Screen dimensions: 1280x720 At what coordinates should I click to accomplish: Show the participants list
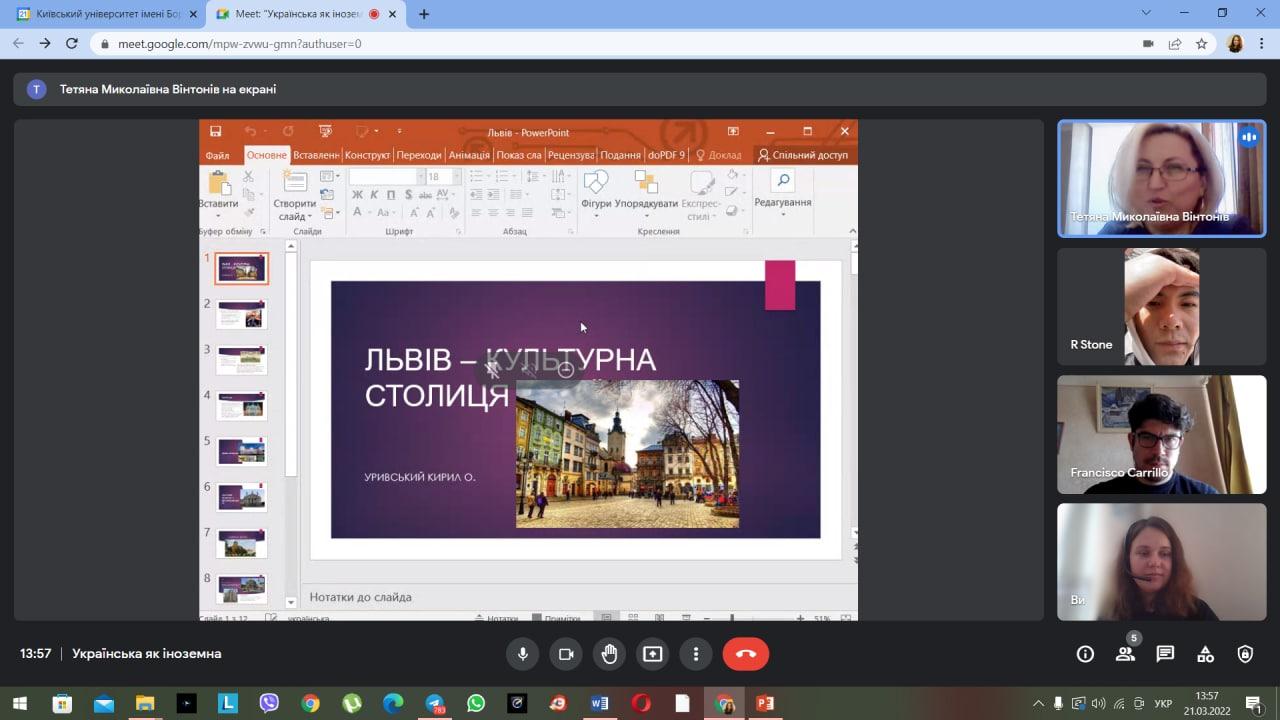click(x=1125, y=654)
